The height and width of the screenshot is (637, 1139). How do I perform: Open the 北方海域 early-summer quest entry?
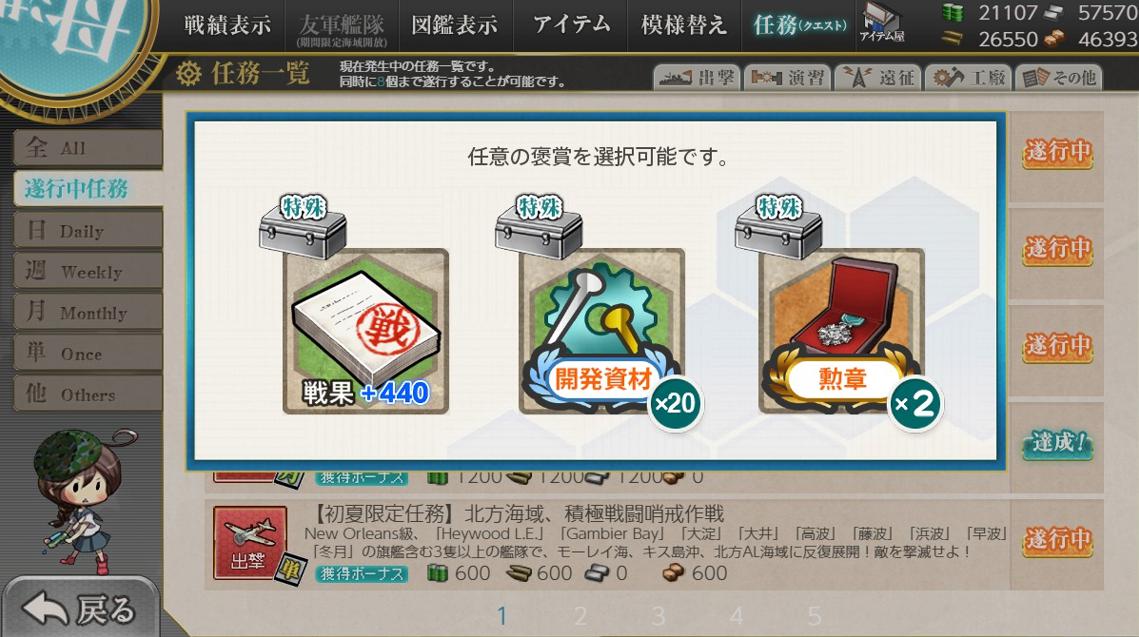[x=607, y=543]
